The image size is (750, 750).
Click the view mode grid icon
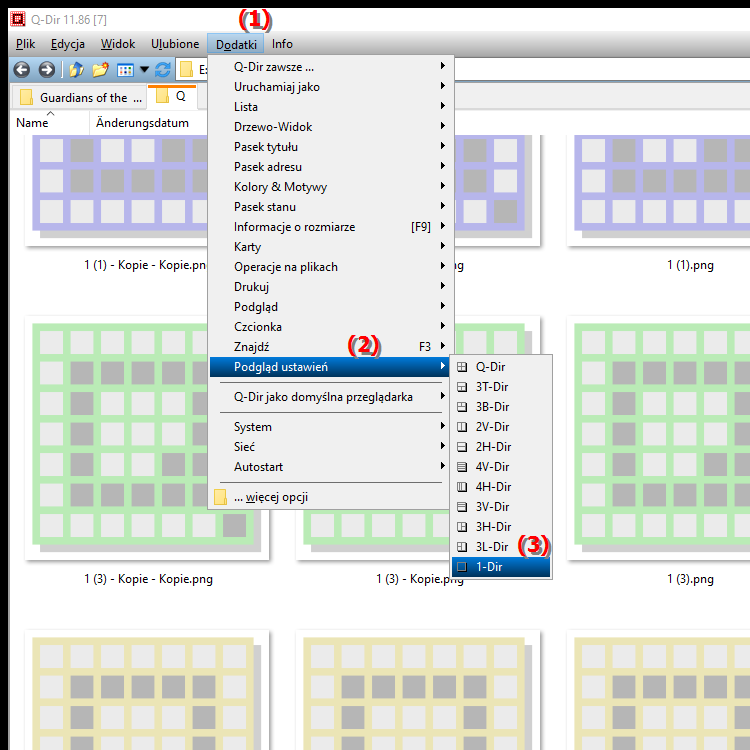[x=125, y=70]
